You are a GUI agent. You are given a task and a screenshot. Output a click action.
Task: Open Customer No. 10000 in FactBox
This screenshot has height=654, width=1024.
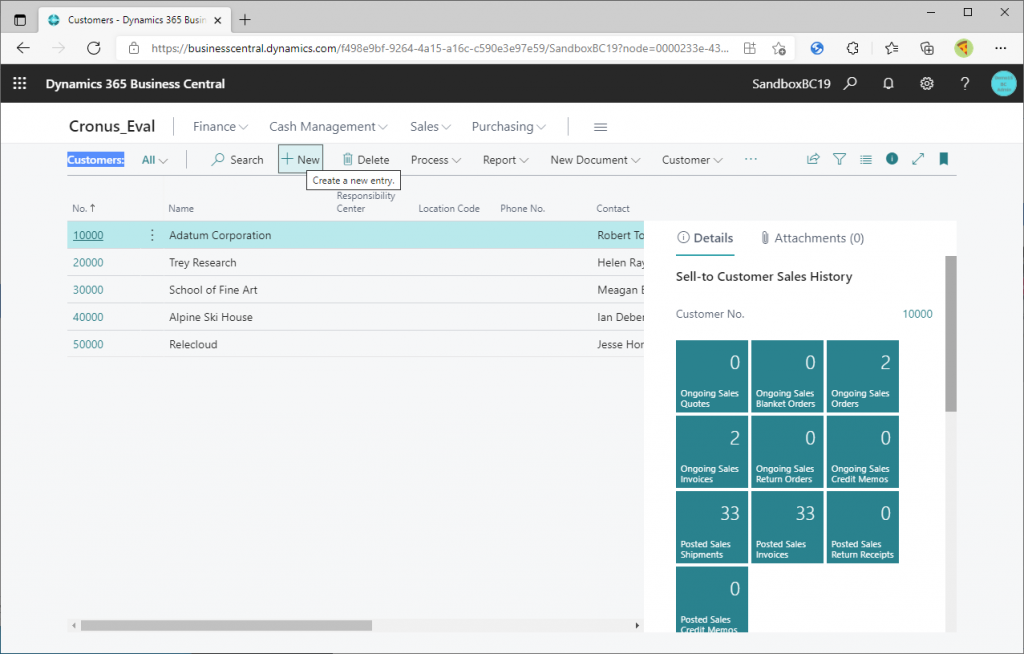[918, 314]
